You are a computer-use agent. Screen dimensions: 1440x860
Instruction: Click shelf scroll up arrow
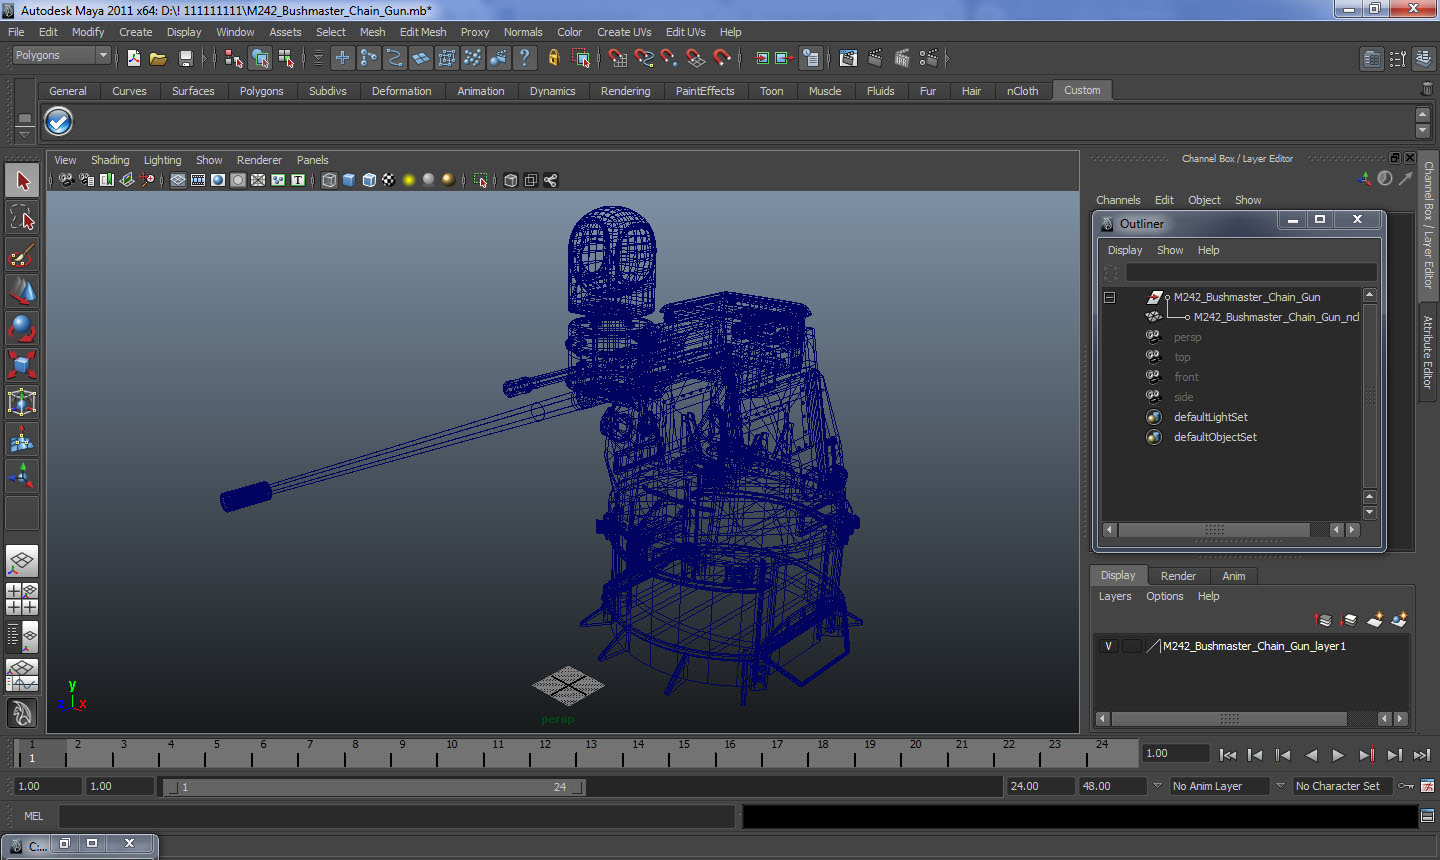click(1423, 115)
